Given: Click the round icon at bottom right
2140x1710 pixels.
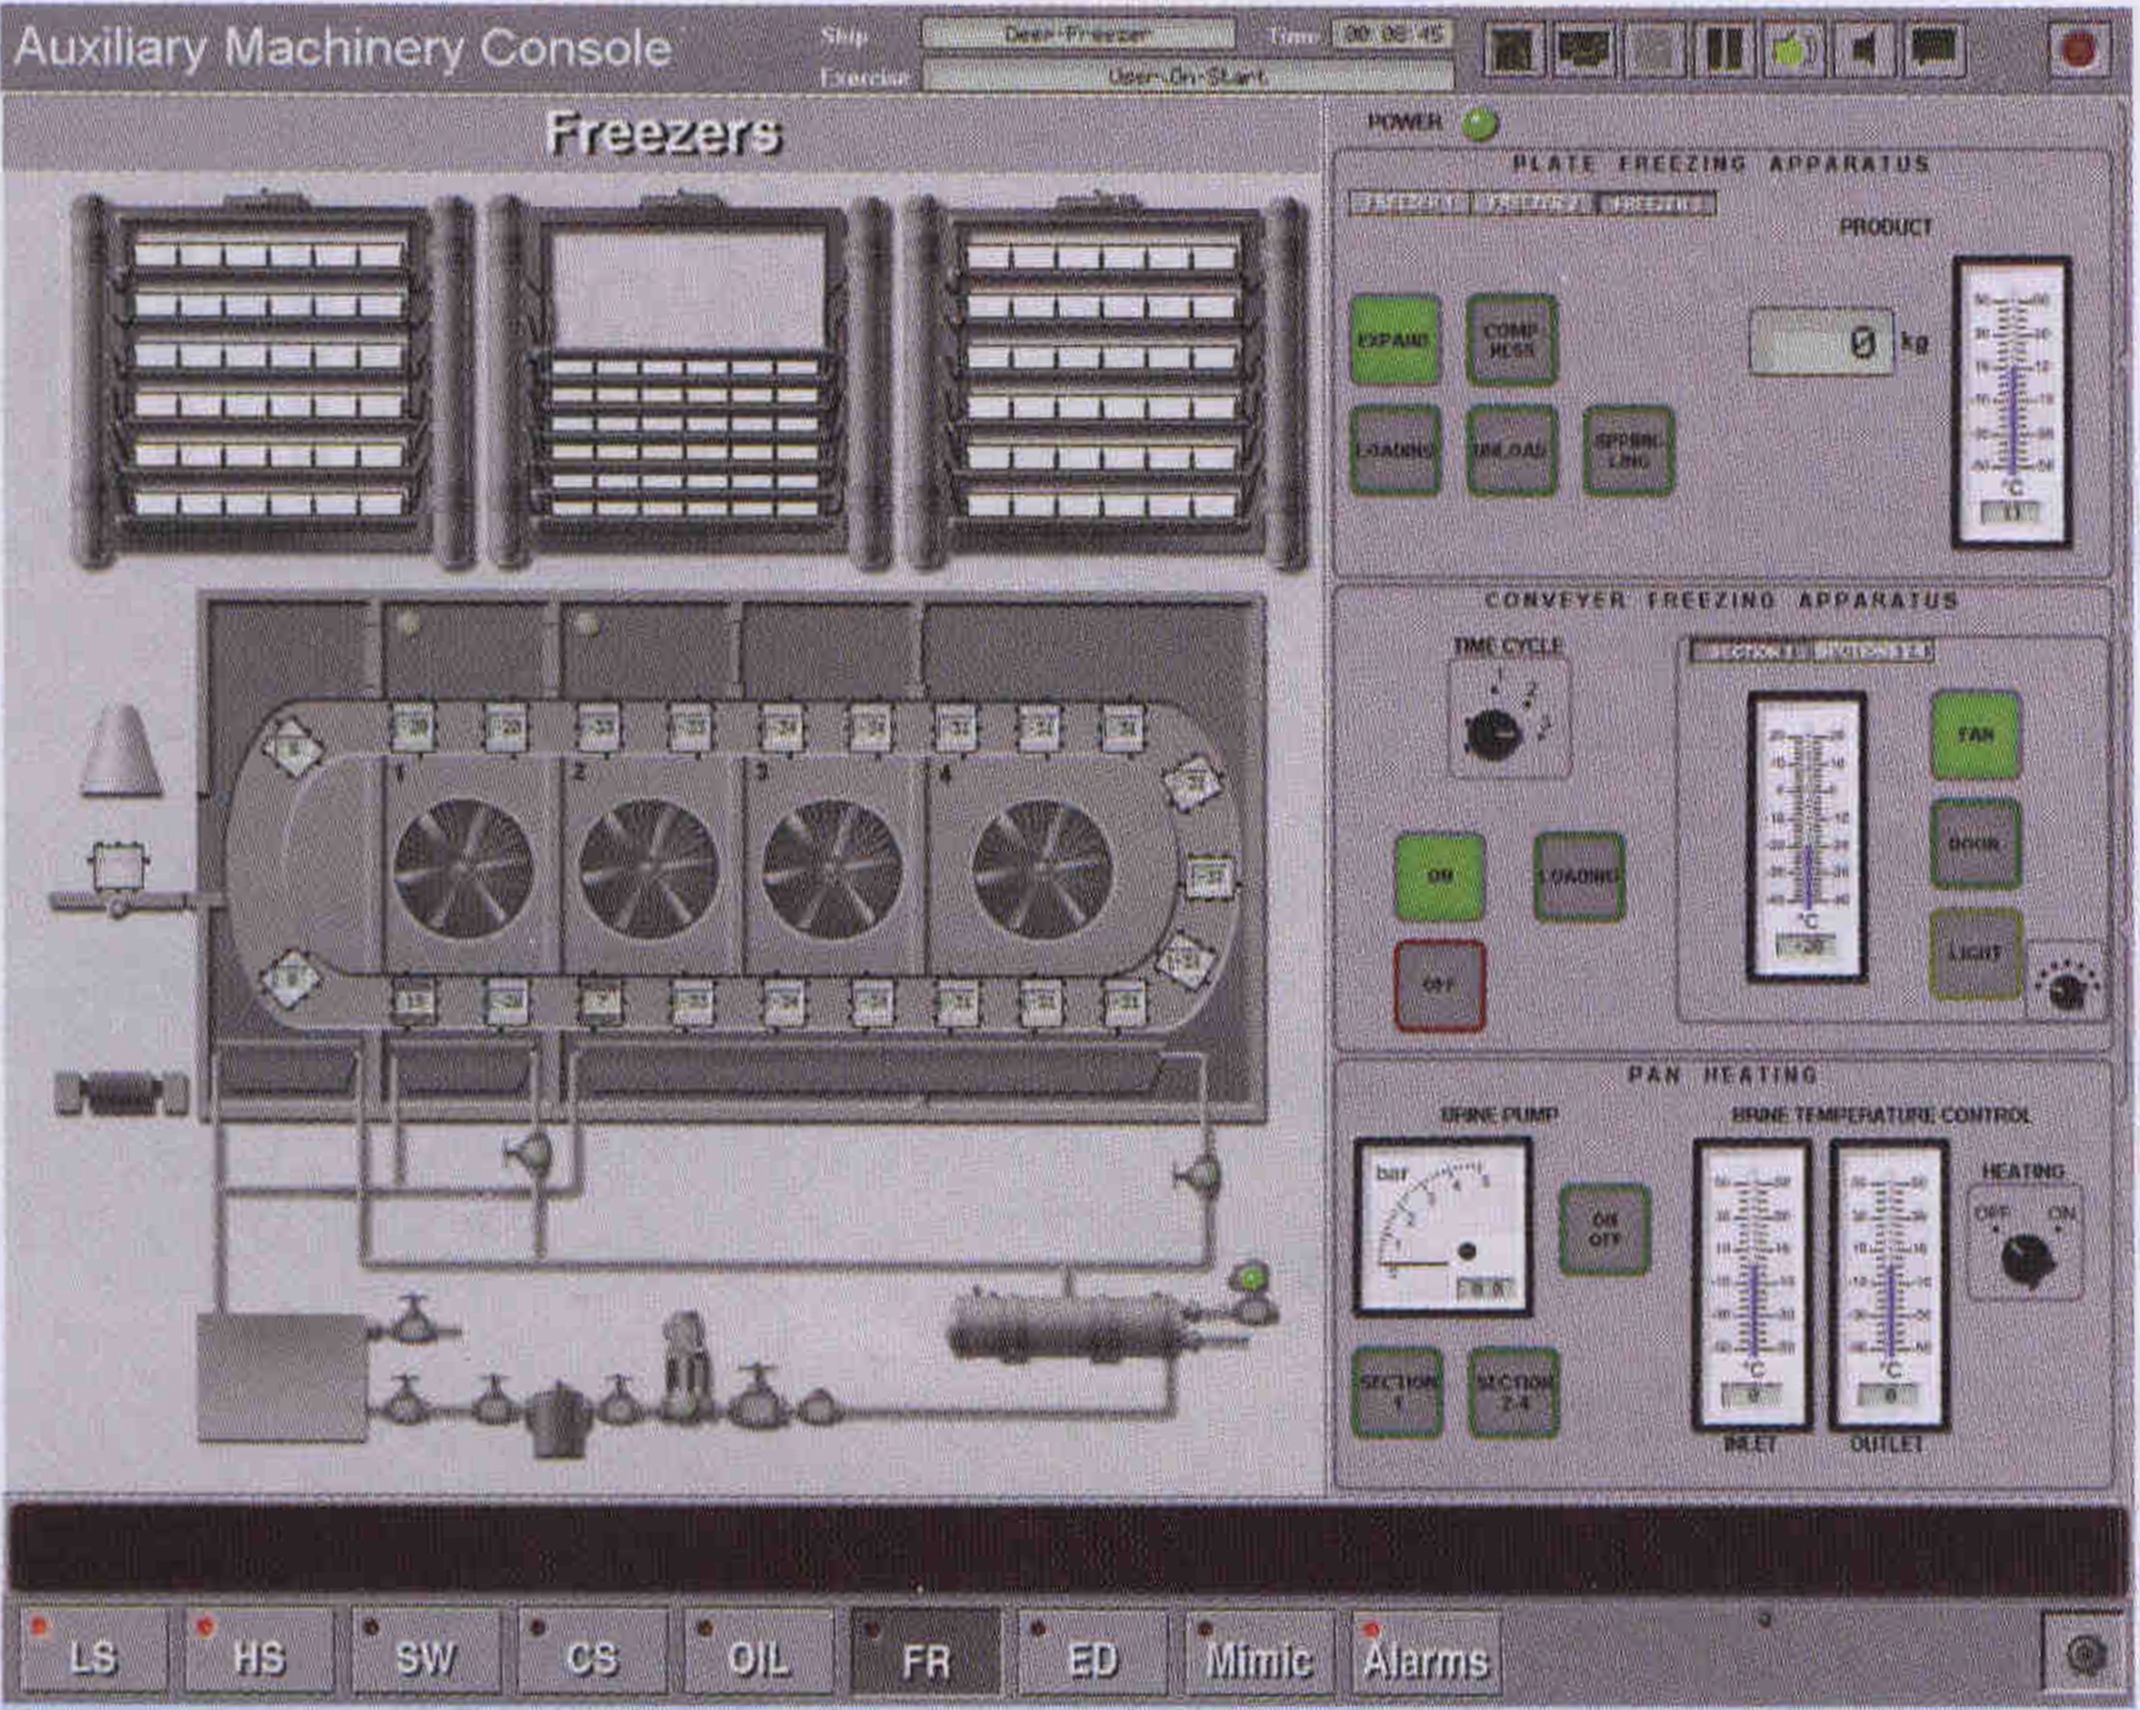Looking at the screenshot, I should point(2085,1656).
